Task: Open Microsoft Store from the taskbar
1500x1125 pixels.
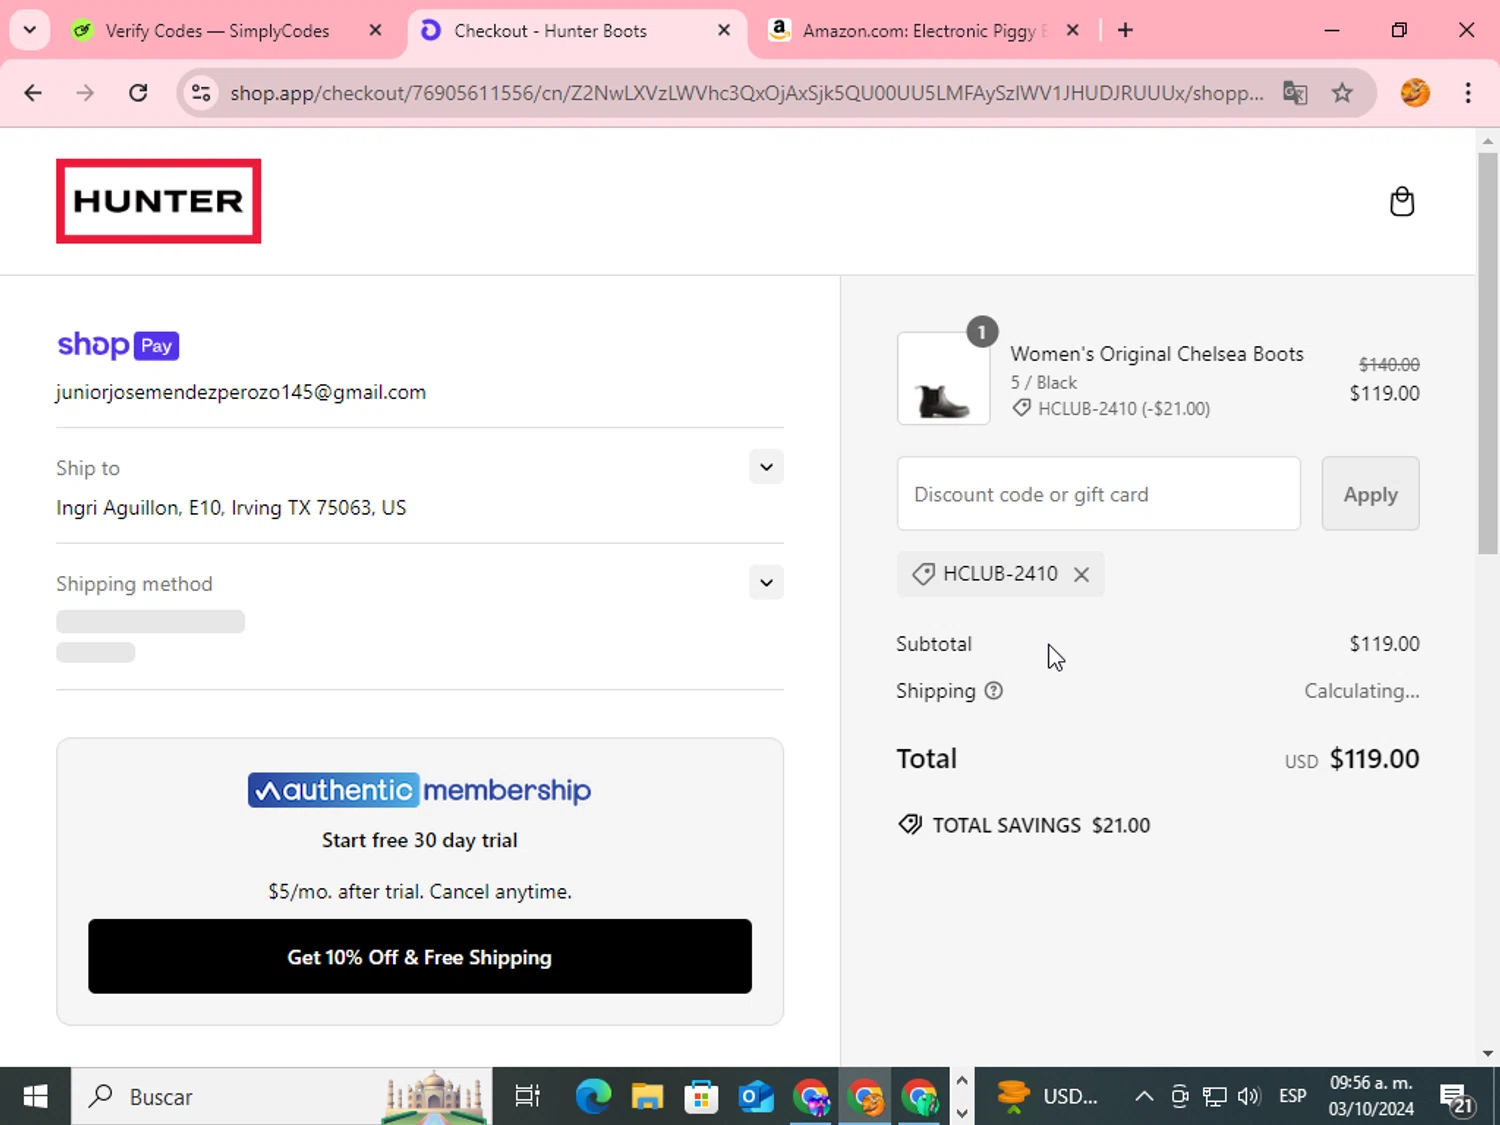Action: pos(701,1096)
